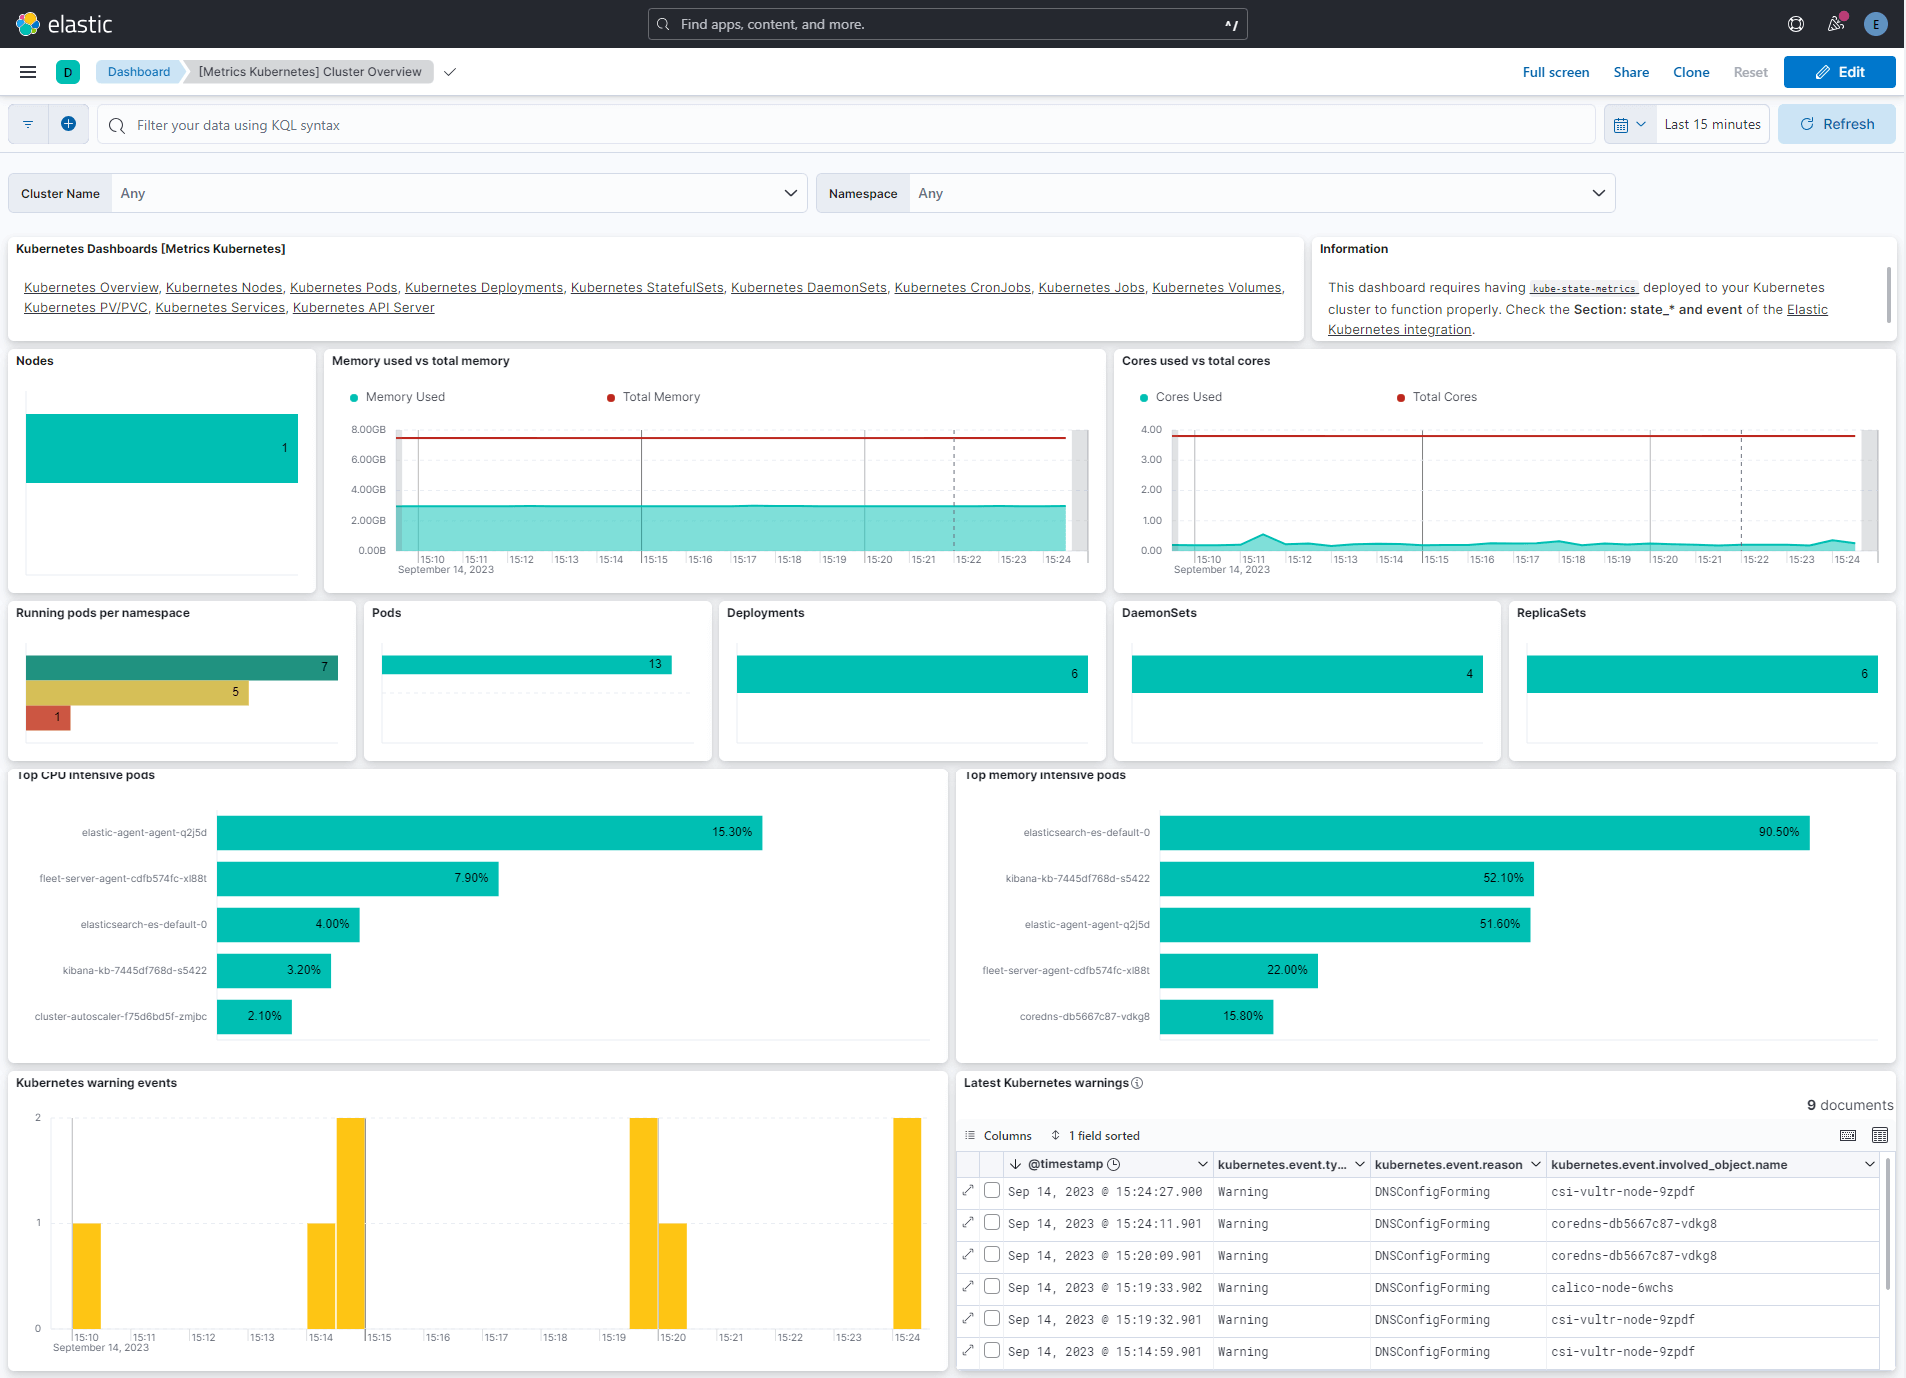The height and width of the screenshot is (1378, 1906).
Task: Click the global search field
Action: tap(947, 24)
